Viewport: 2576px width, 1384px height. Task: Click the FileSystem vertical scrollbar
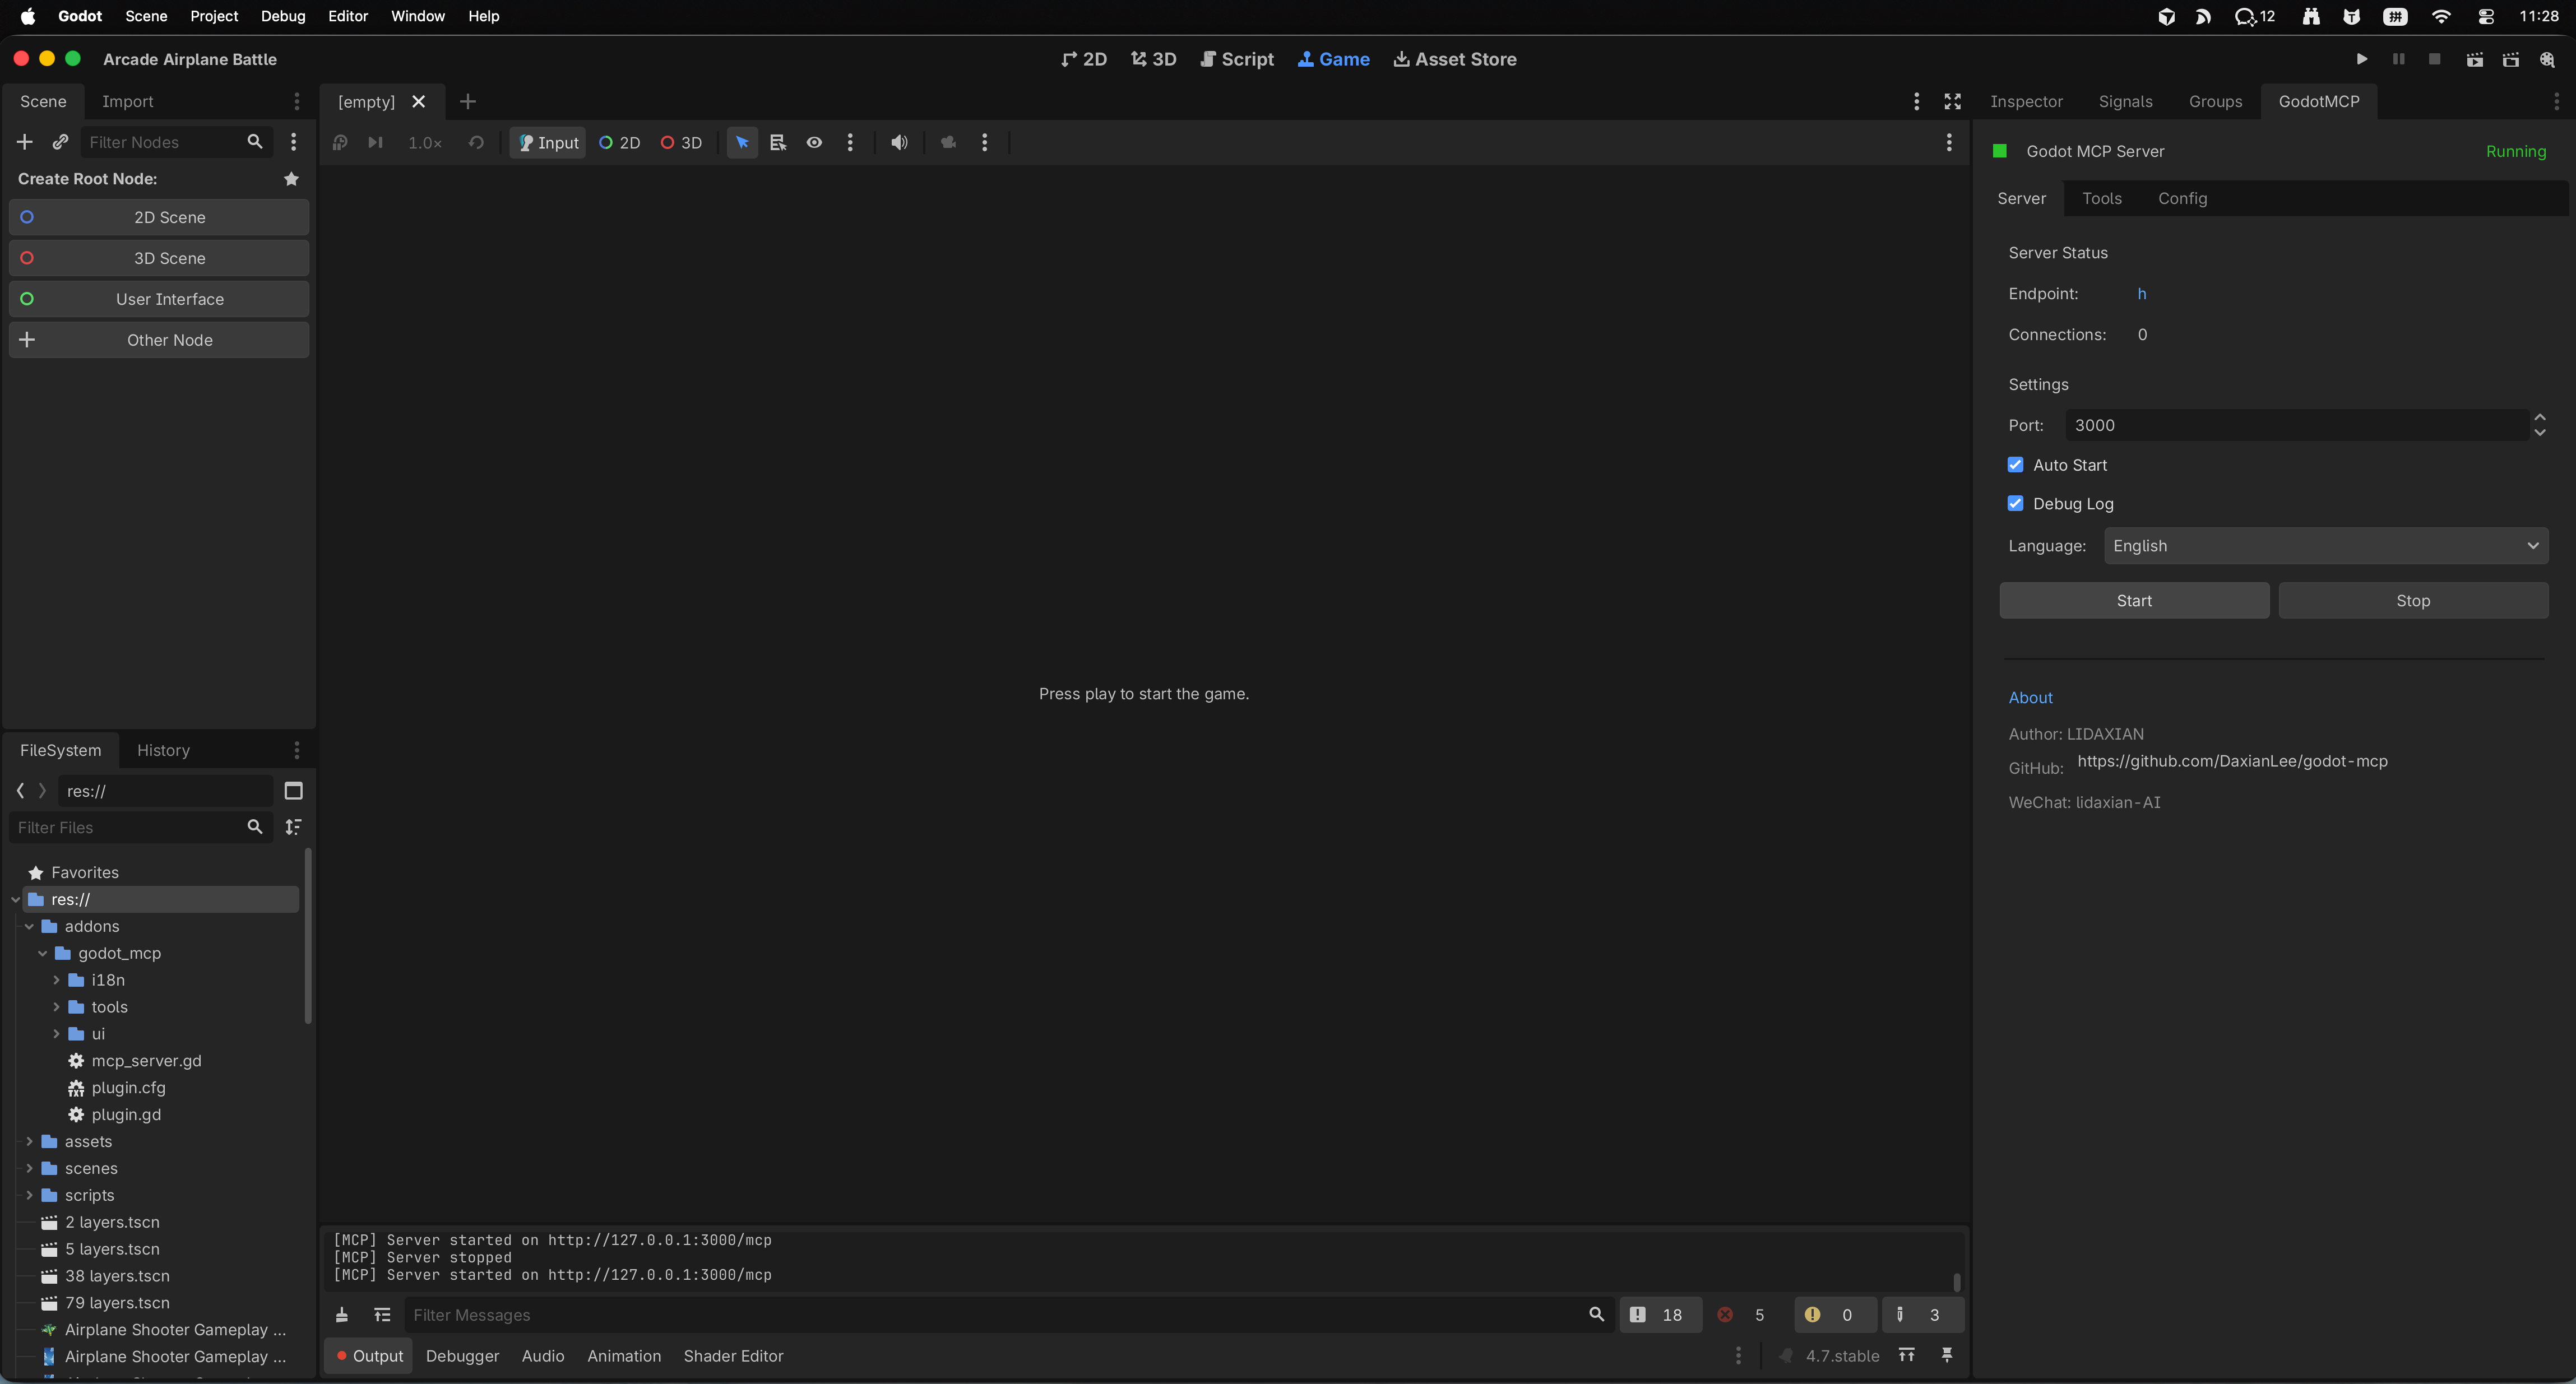click(x=308, y=935)
